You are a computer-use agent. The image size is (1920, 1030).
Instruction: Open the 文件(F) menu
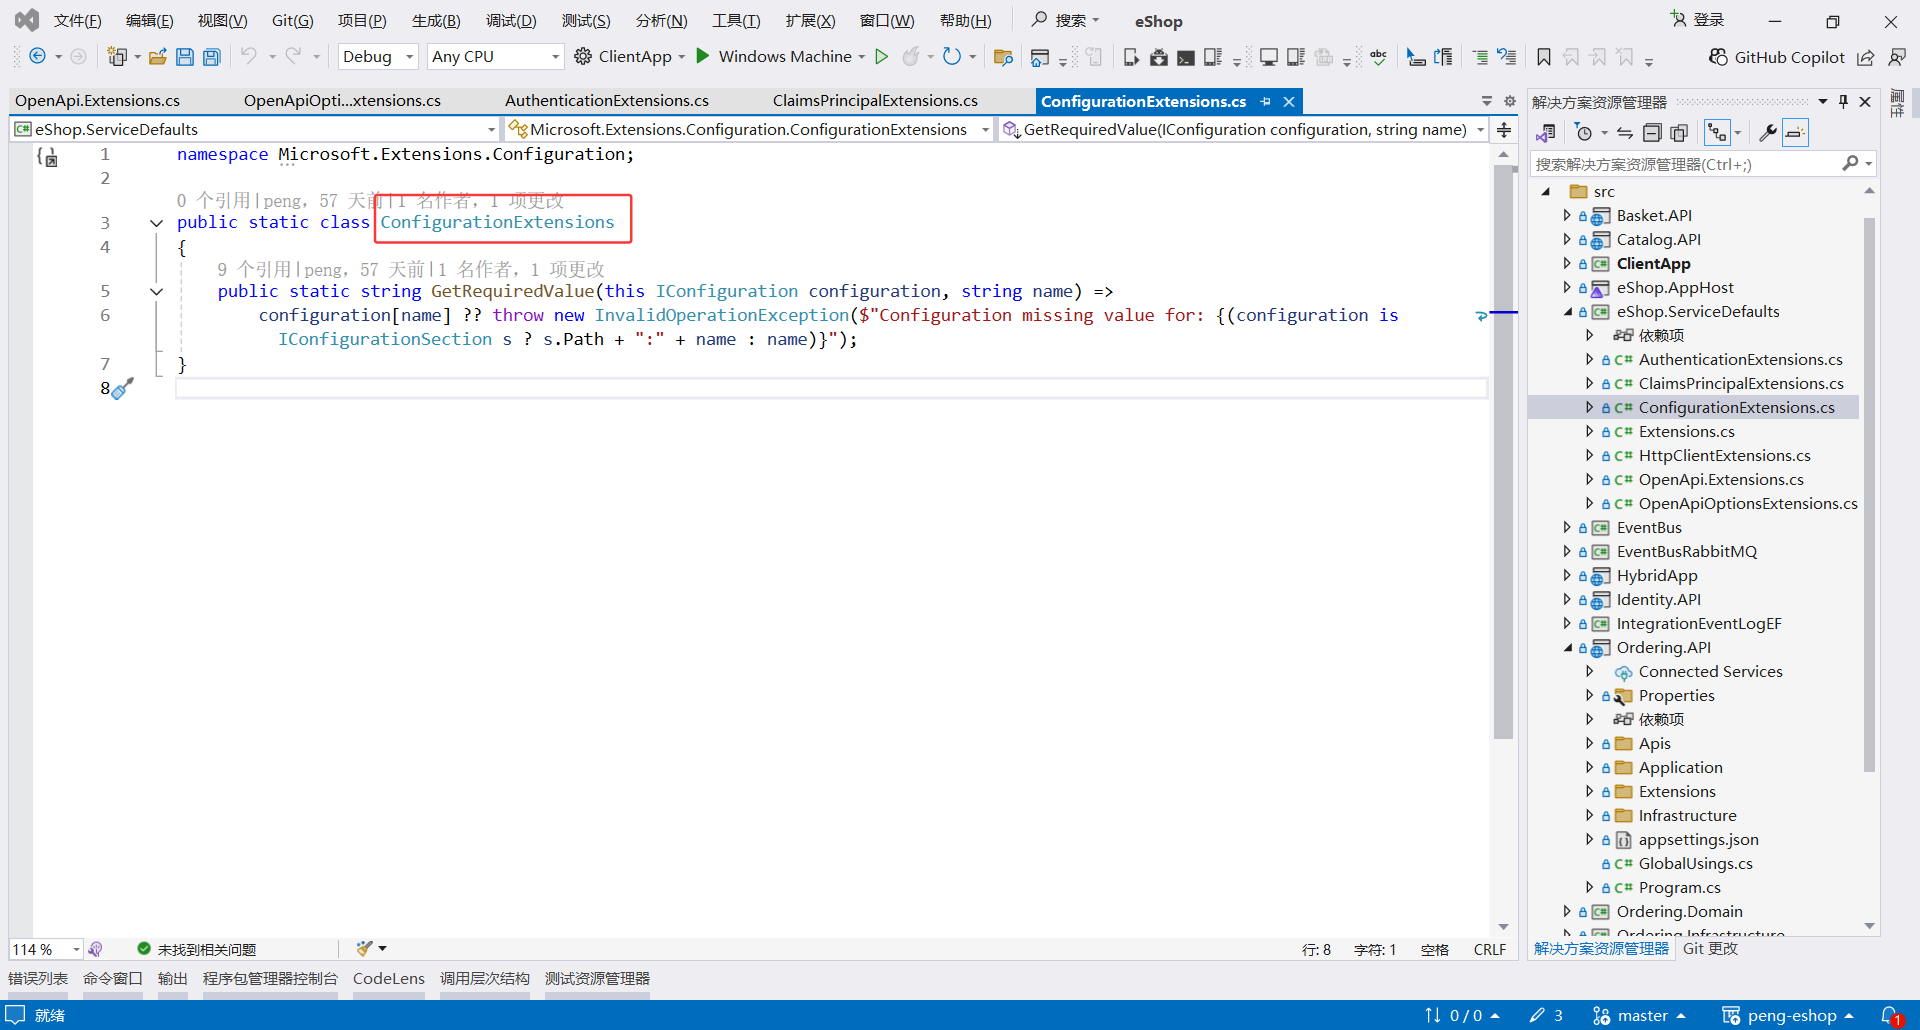[77, 20]
